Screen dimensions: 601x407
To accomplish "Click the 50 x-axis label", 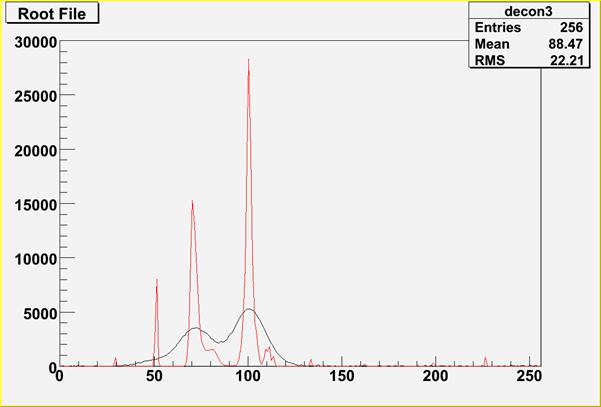I will 154,376.
